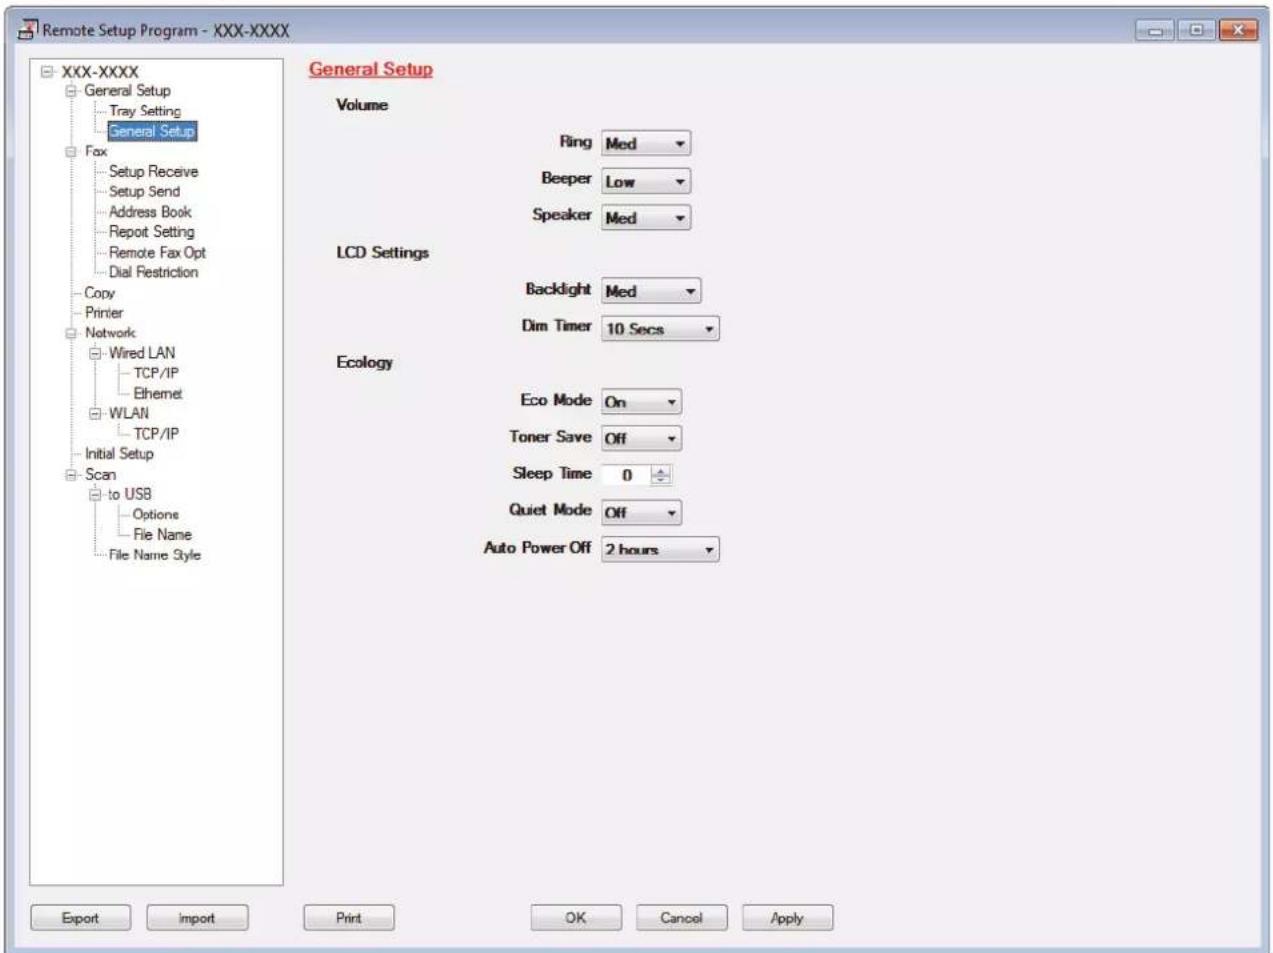
Task: Open the Beeper volume dropdown
Action: (646, 181)
